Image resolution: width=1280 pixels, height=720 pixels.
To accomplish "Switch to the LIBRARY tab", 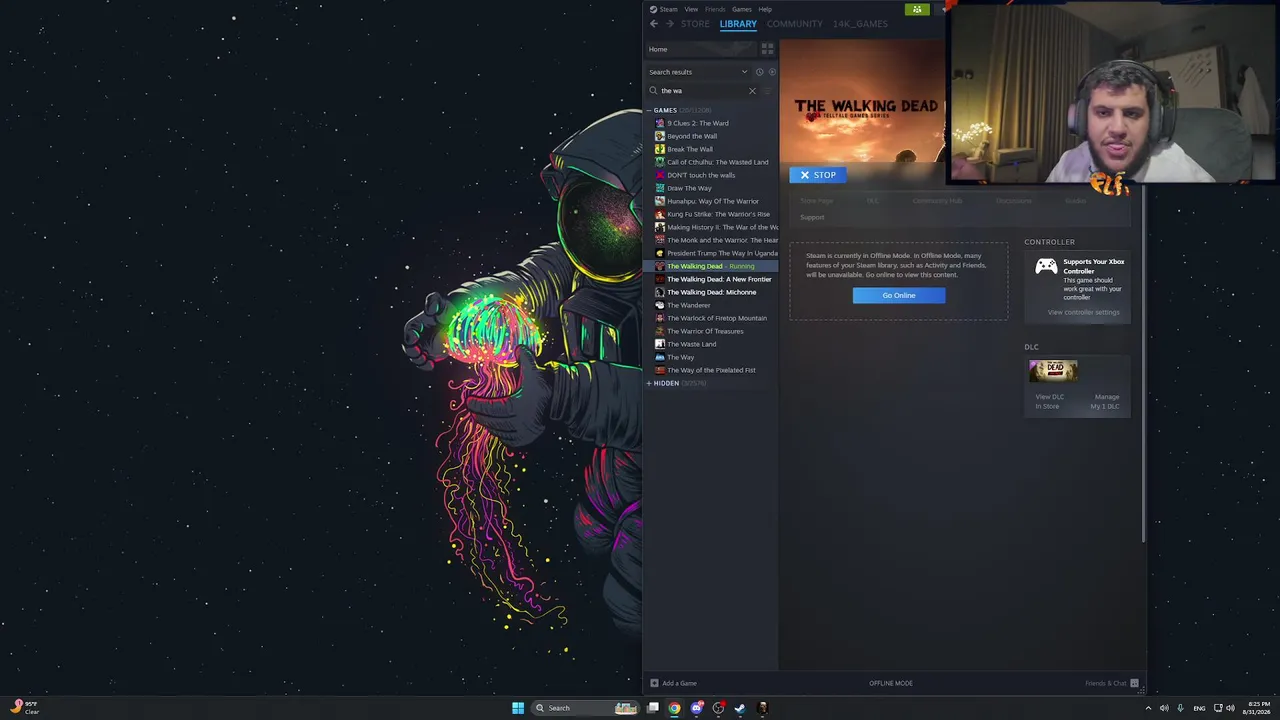I will click(x=738, y=24).
